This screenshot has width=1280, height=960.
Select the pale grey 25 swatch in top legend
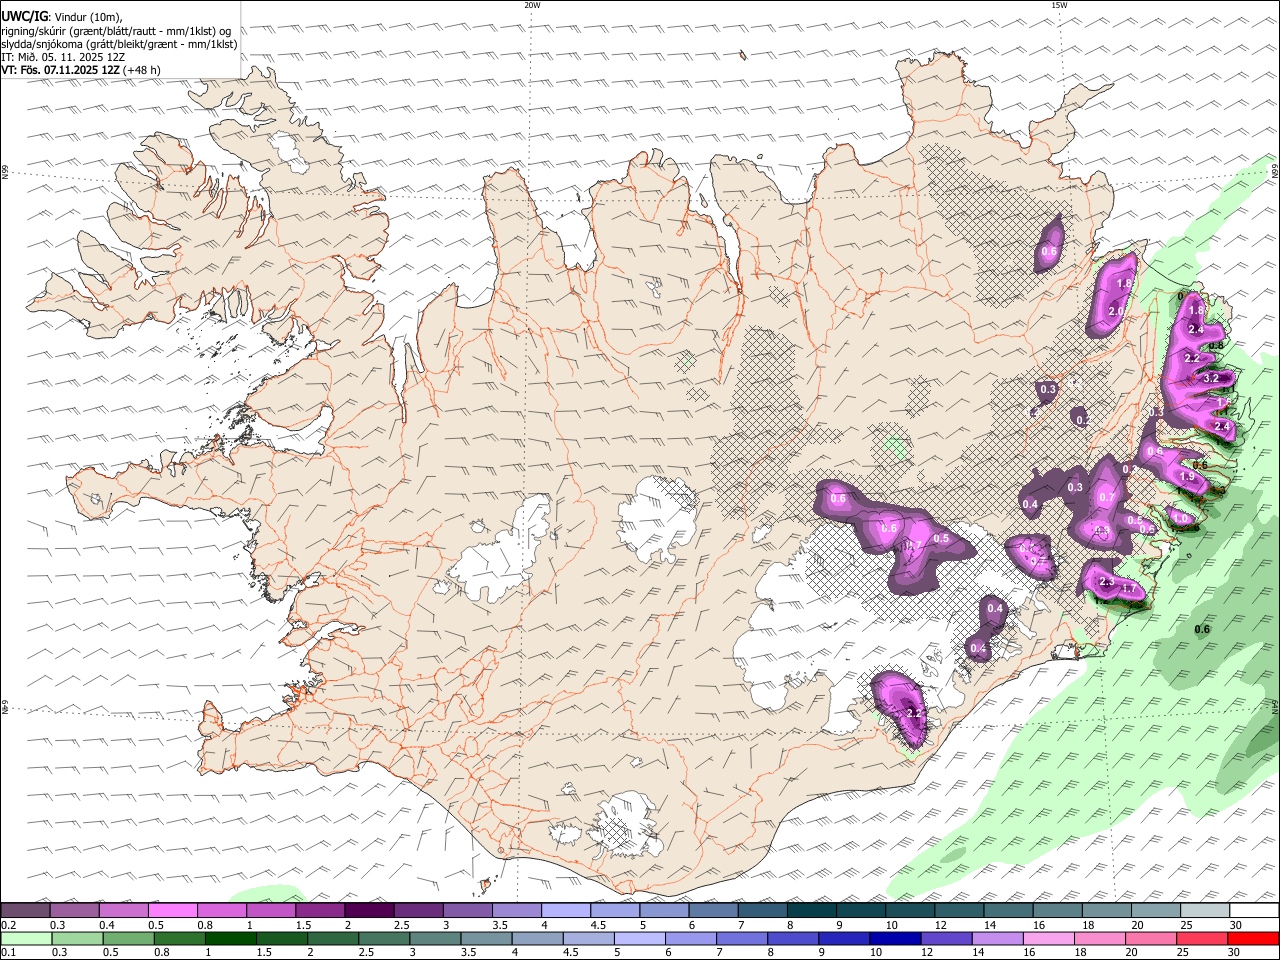point(1205,910)
